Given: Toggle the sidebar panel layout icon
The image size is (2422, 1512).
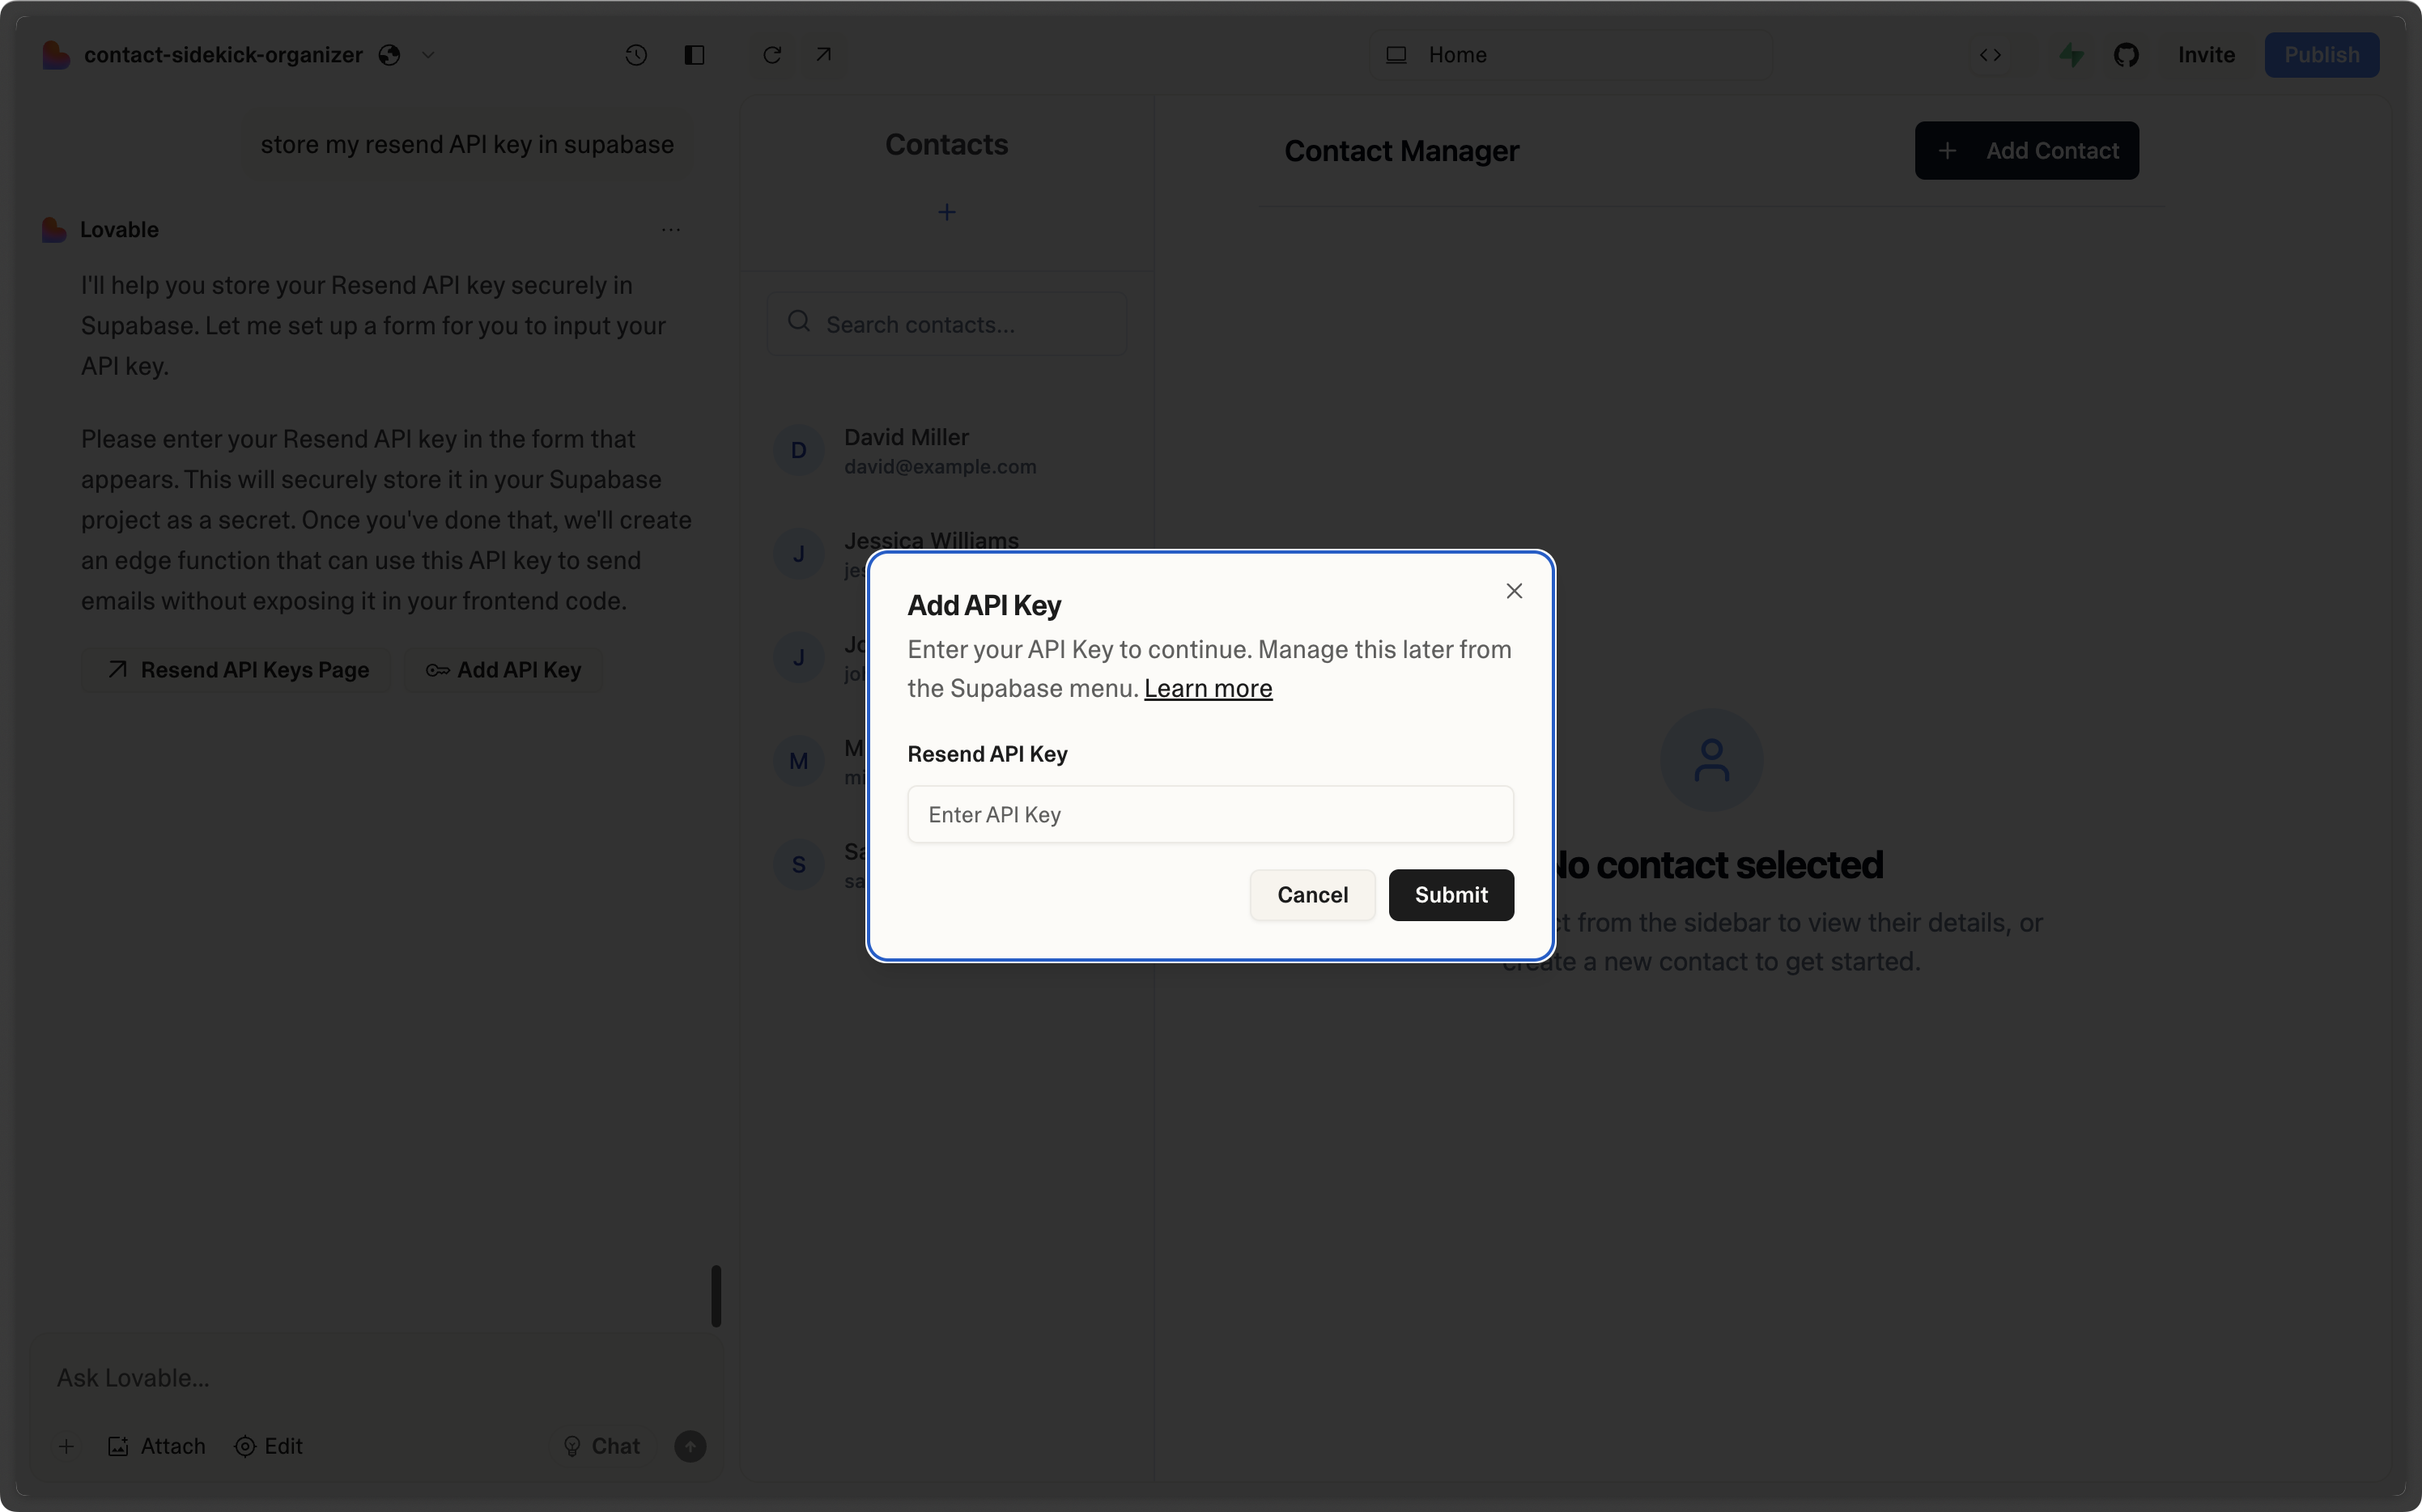Looking at the screenshot, I should [x=694, y=55].
